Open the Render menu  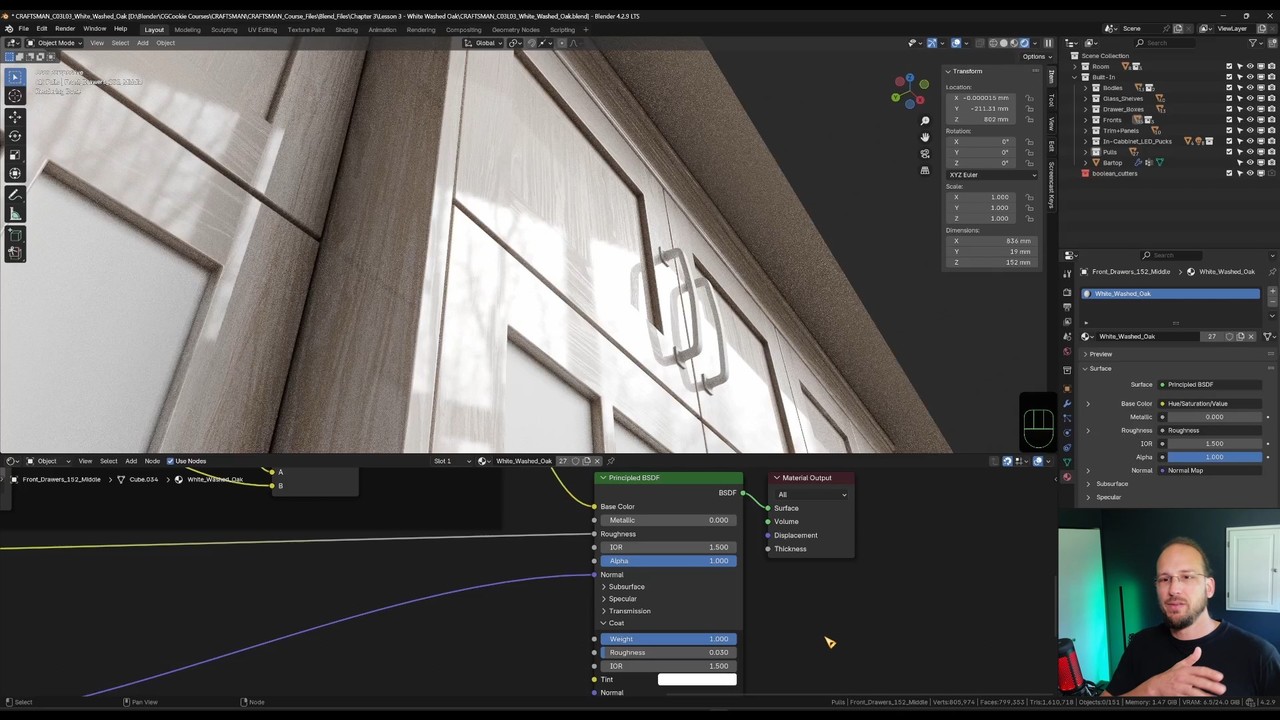(x=65, y=29)
